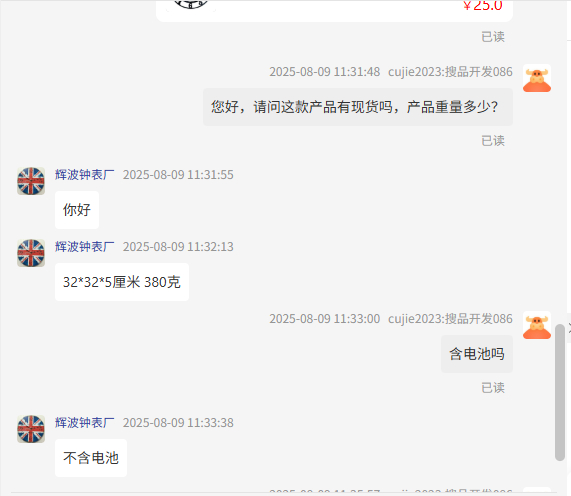Click sender name 辉波钟表厂 at 11:33:38

tap(84, 423)
